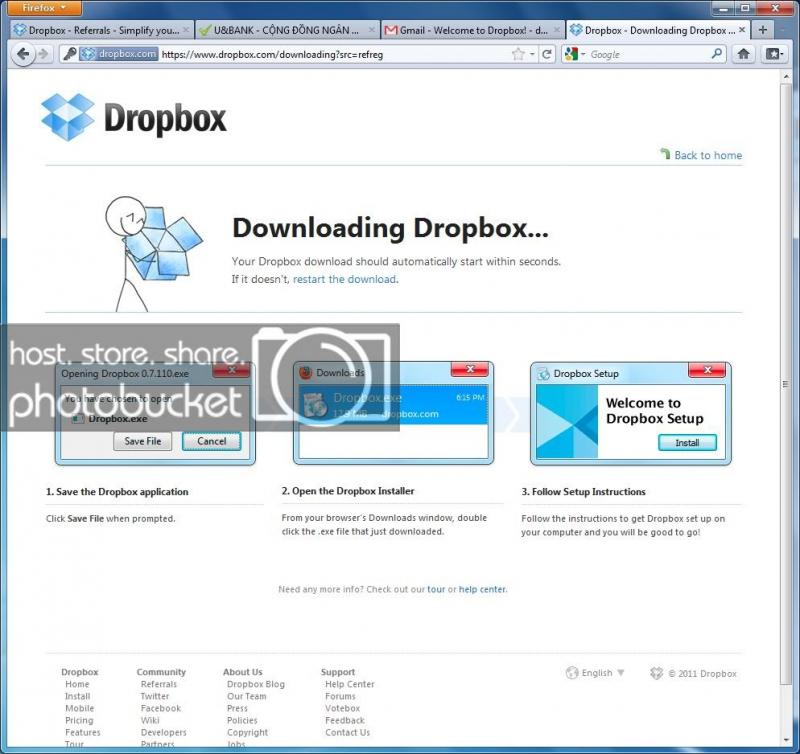Open the help center link

(x=482, y=589)
